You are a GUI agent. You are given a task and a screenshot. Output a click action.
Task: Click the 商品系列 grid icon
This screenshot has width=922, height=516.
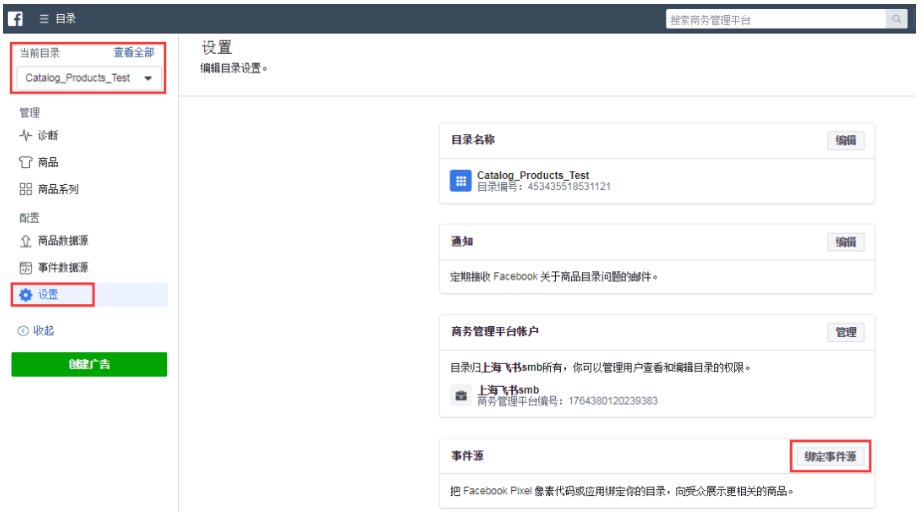[x=25, y=189]
